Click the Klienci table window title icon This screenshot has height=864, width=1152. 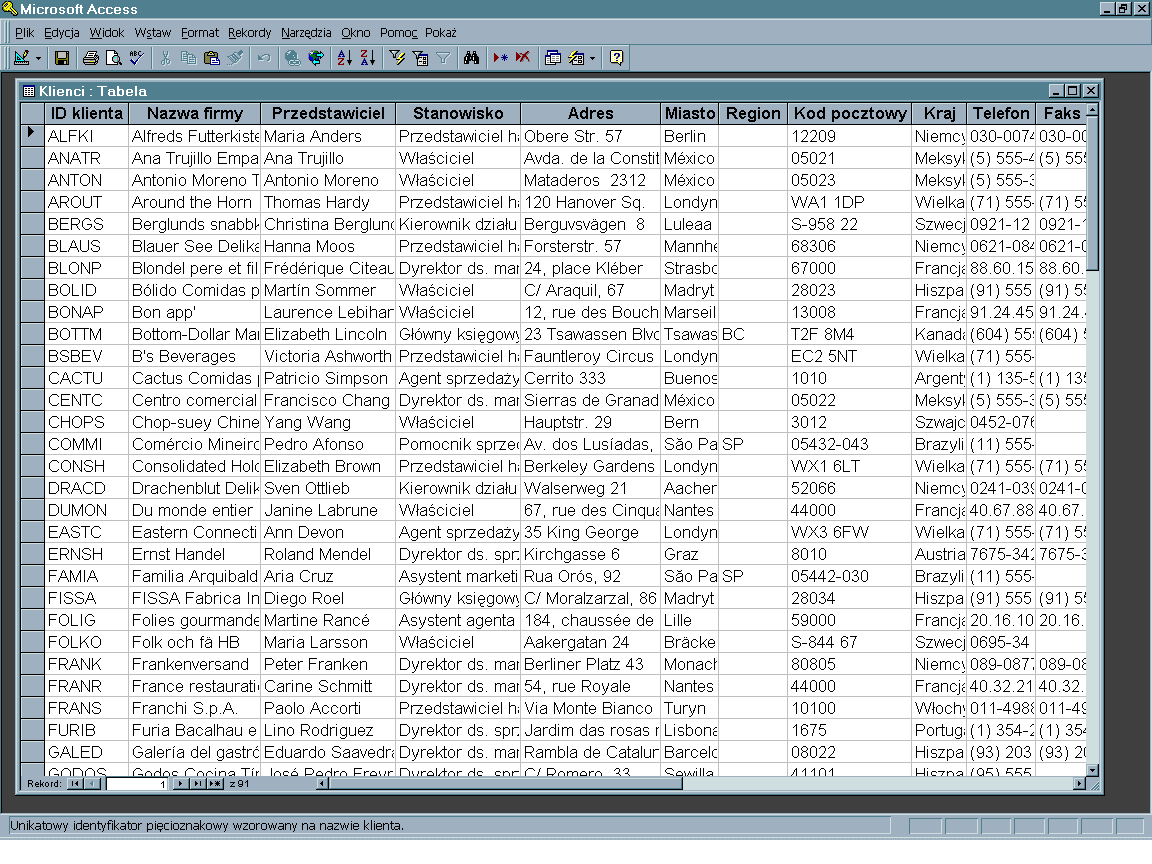tap(29, 91)
